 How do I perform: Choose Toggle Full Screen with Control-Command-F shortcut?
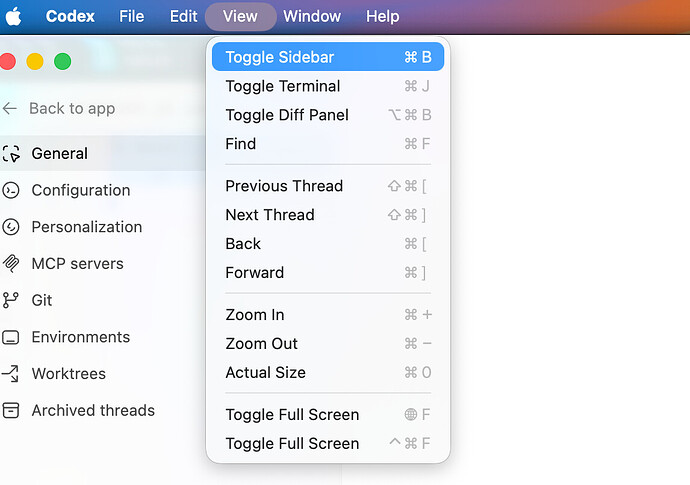click(x=328, y=444)
